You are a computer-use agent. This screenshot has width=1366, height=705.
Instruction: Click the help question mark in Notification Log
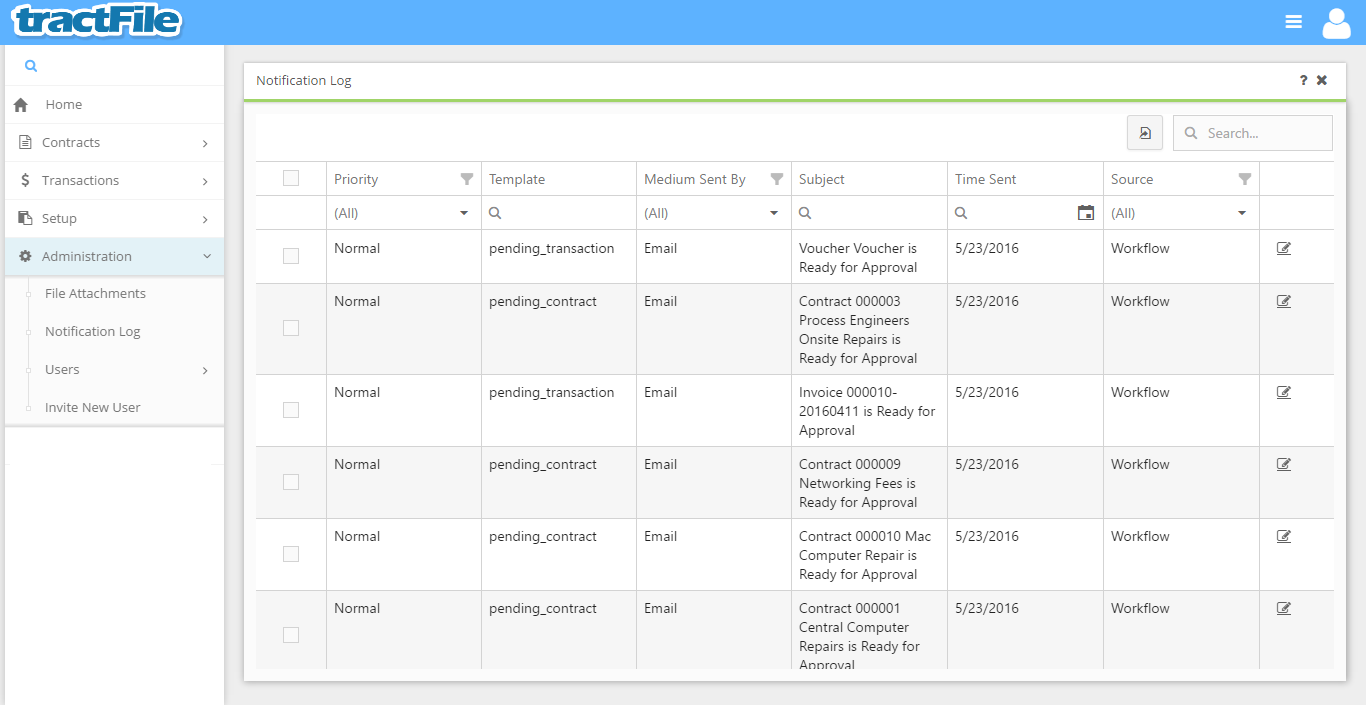tap(1303, 81)
